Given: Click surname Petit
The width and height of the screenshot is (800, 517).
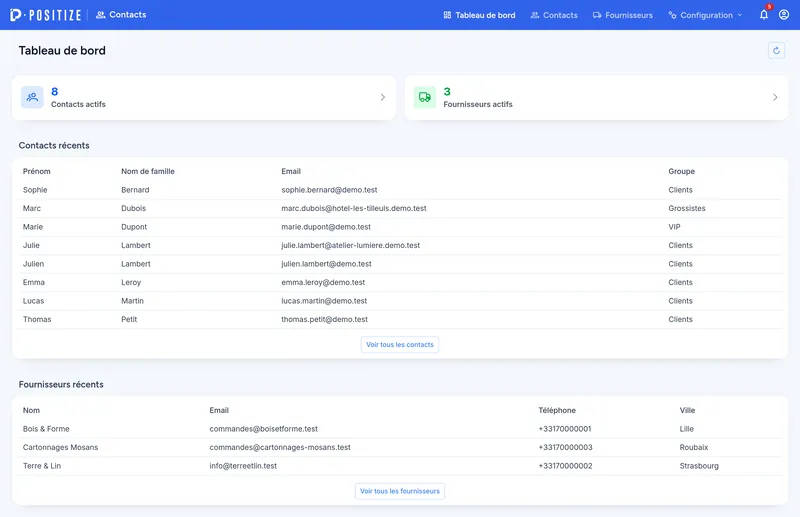Looking at the screenshot, I should click(x=129, y=319).
